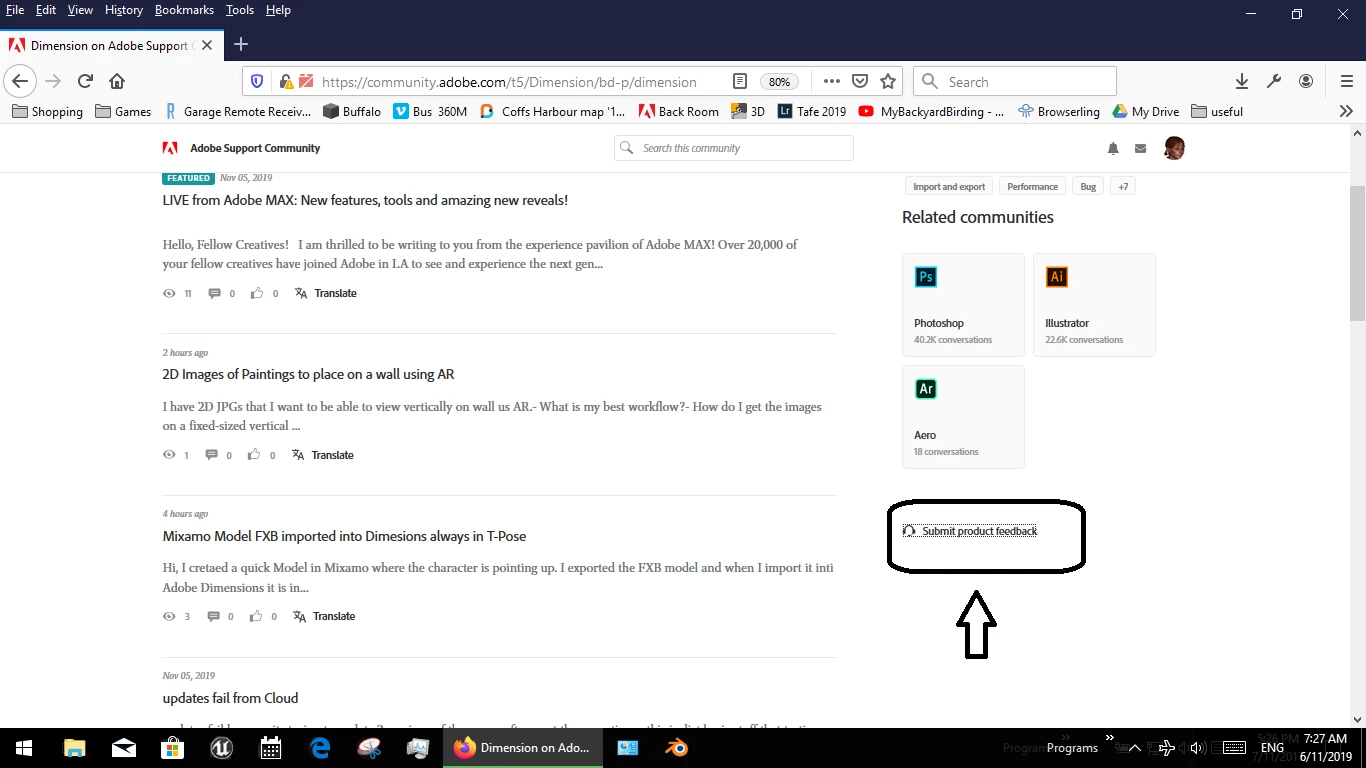Open View menu
This screenshot has height=768, width=1366.
[x=81, y=10]
